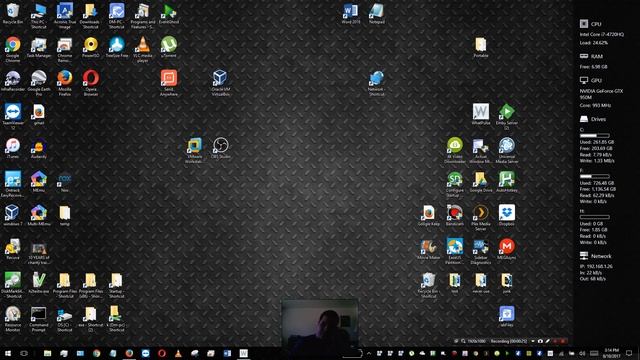Image resolution: width=640 pixels, height=360 pixels.
Task: Select the MEGAsync desktop icon
Action: point(507,249)
